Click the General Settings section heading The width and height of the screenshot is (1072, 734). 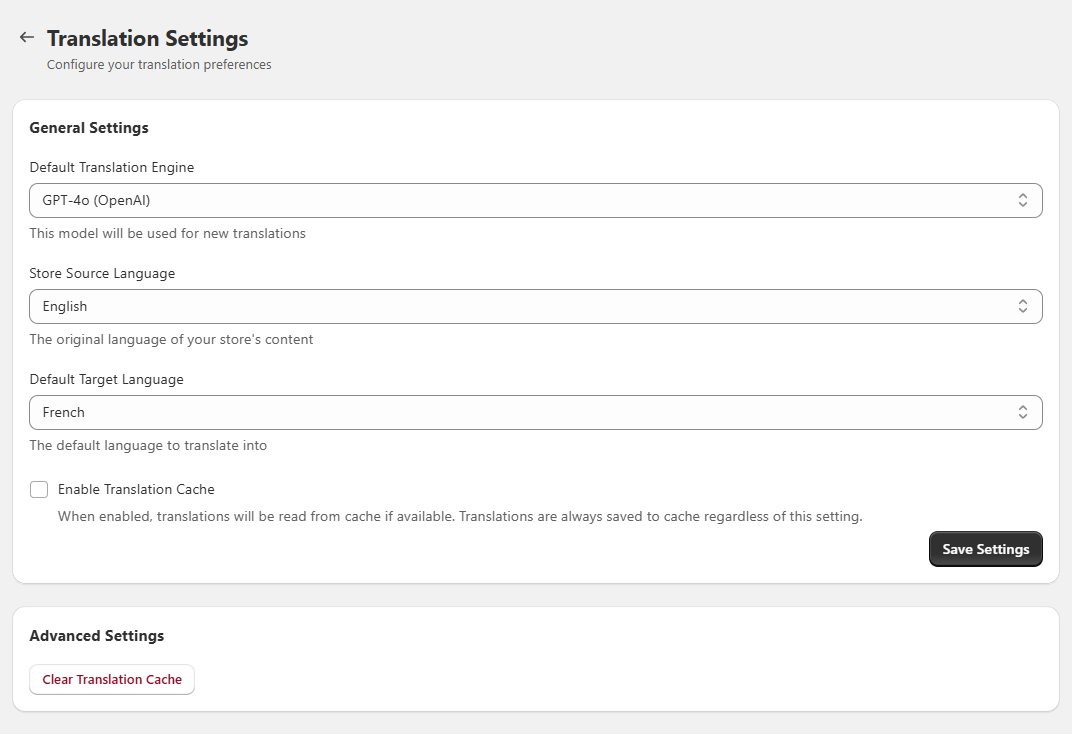point(89,127)
